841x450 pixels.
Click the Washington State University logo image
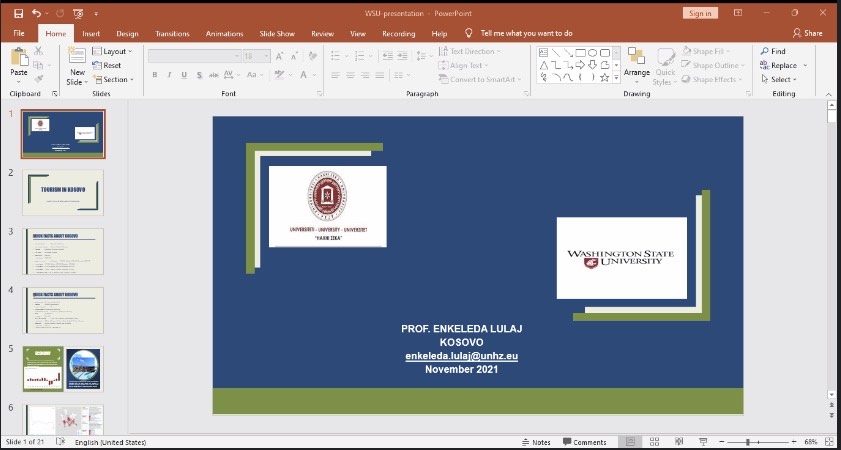[622, 258]
